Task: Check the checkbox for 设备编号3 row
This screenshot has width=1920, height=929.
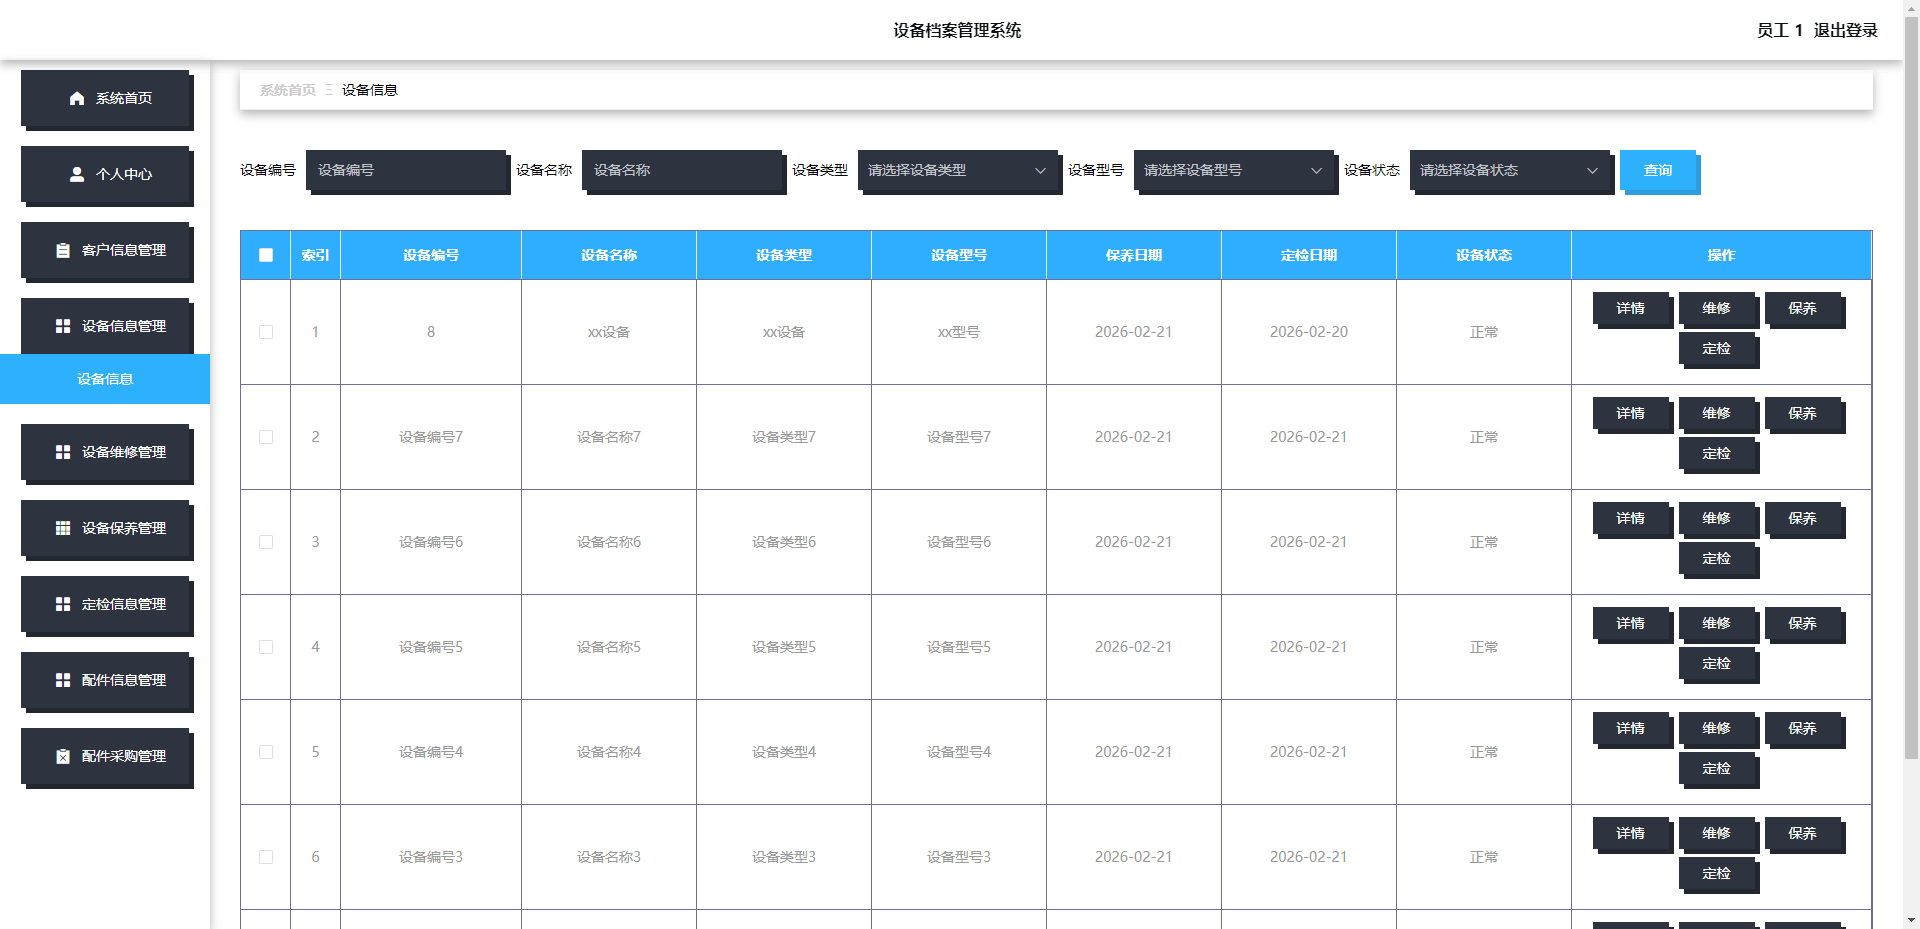Action: coord(266,857)
